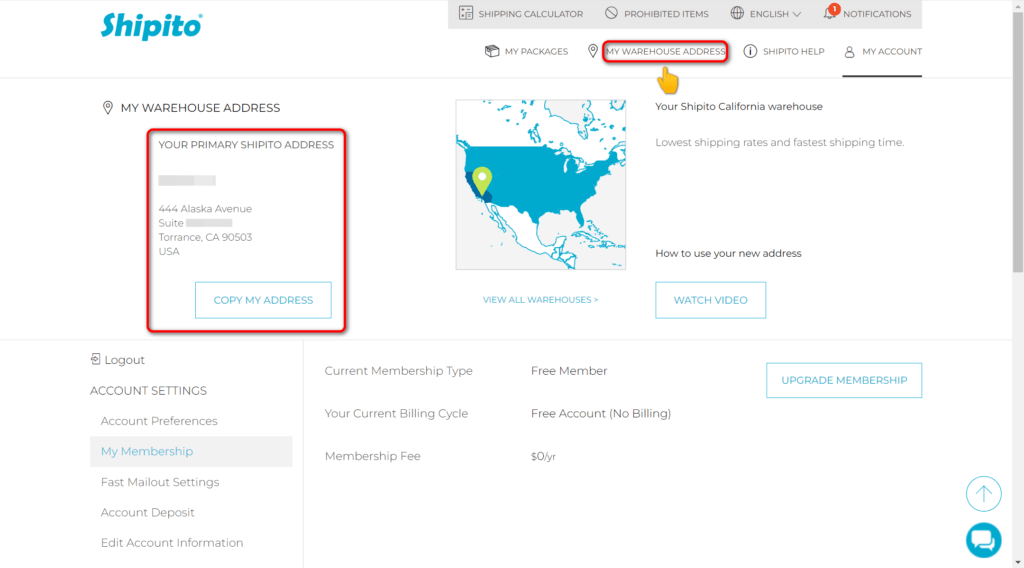Click the notifications bell icon
The image size is (1024, 568).
click(x=830, y=12)
